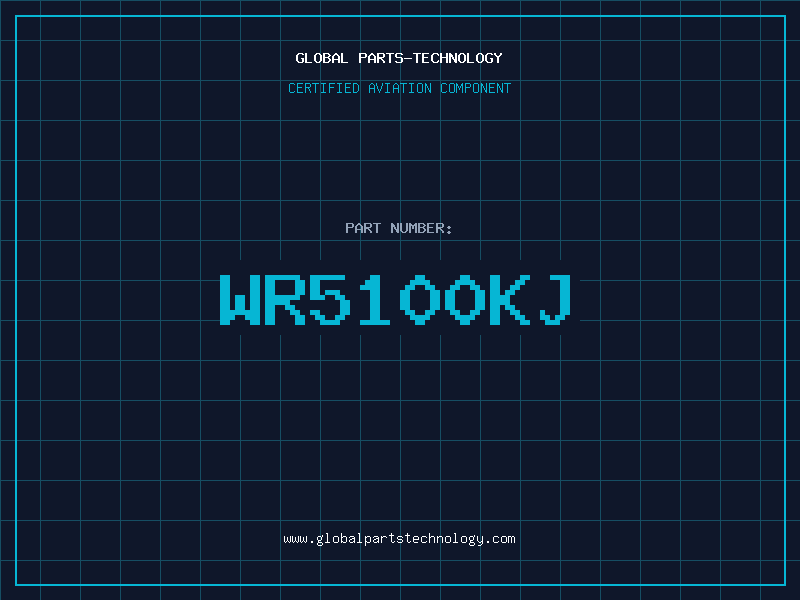Image resolution: width=800 pixels, height=600 pixels.
Task: Select the digit 5 in the part number
Action: [331, 299]
